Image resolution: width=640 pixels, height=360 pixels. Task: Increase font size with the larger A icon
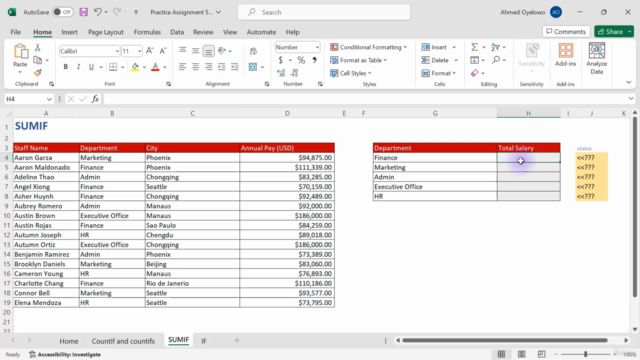coord(150,51)
